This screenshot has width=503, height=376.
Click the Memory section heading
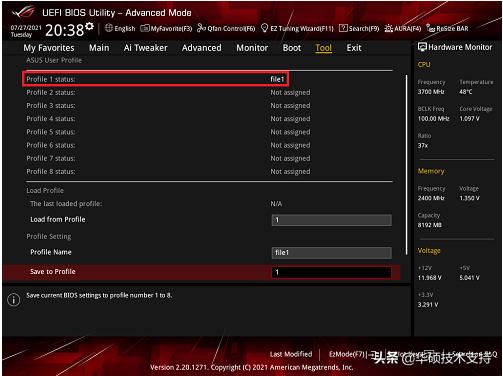[x=431, y=171]
